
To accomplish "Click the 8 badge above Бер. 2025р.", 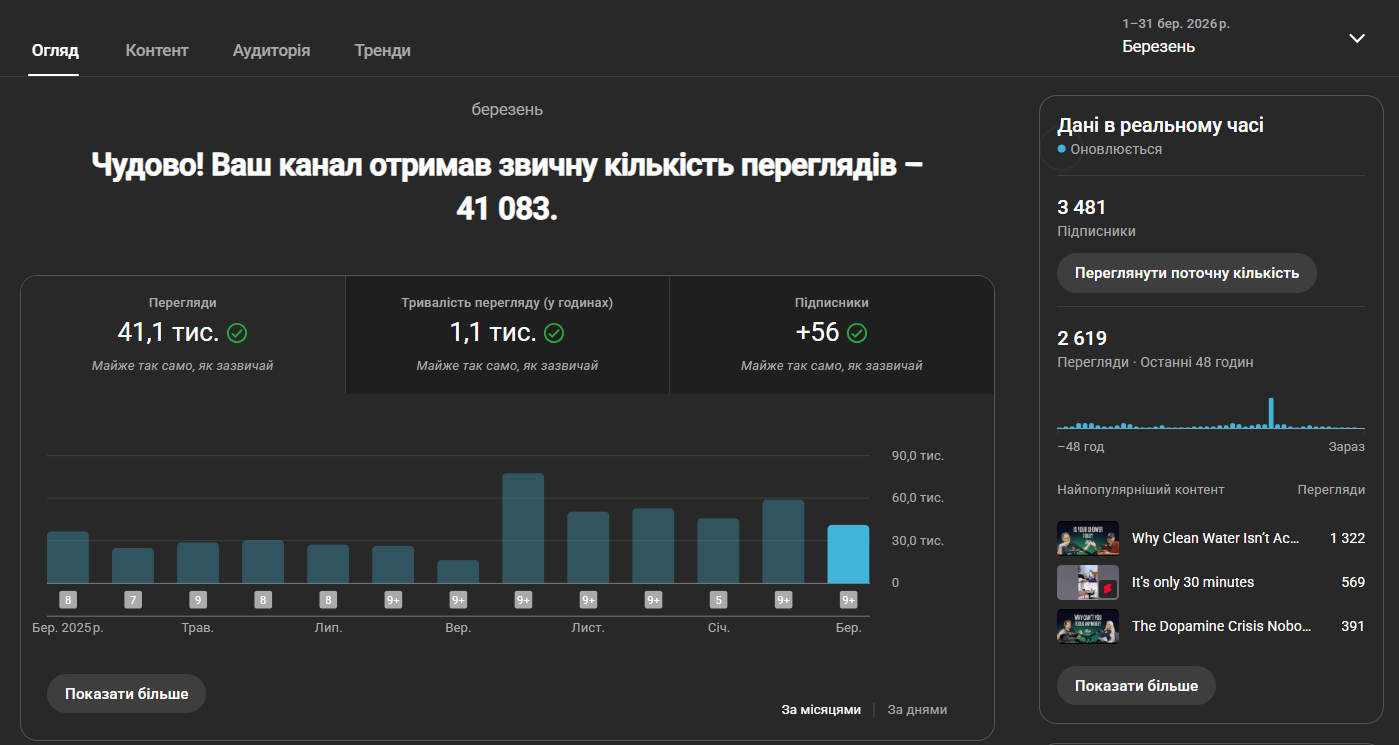I will coord(68,600).
